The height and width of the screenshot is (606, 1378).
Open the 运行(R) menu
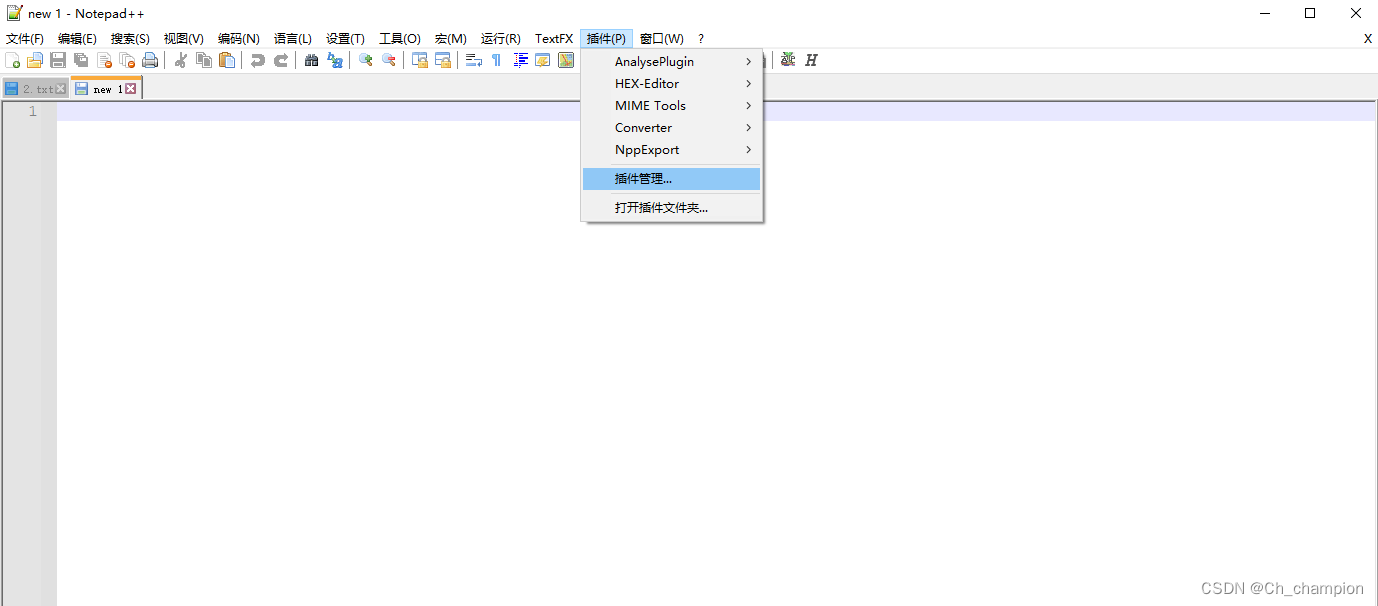coord(500,38)
